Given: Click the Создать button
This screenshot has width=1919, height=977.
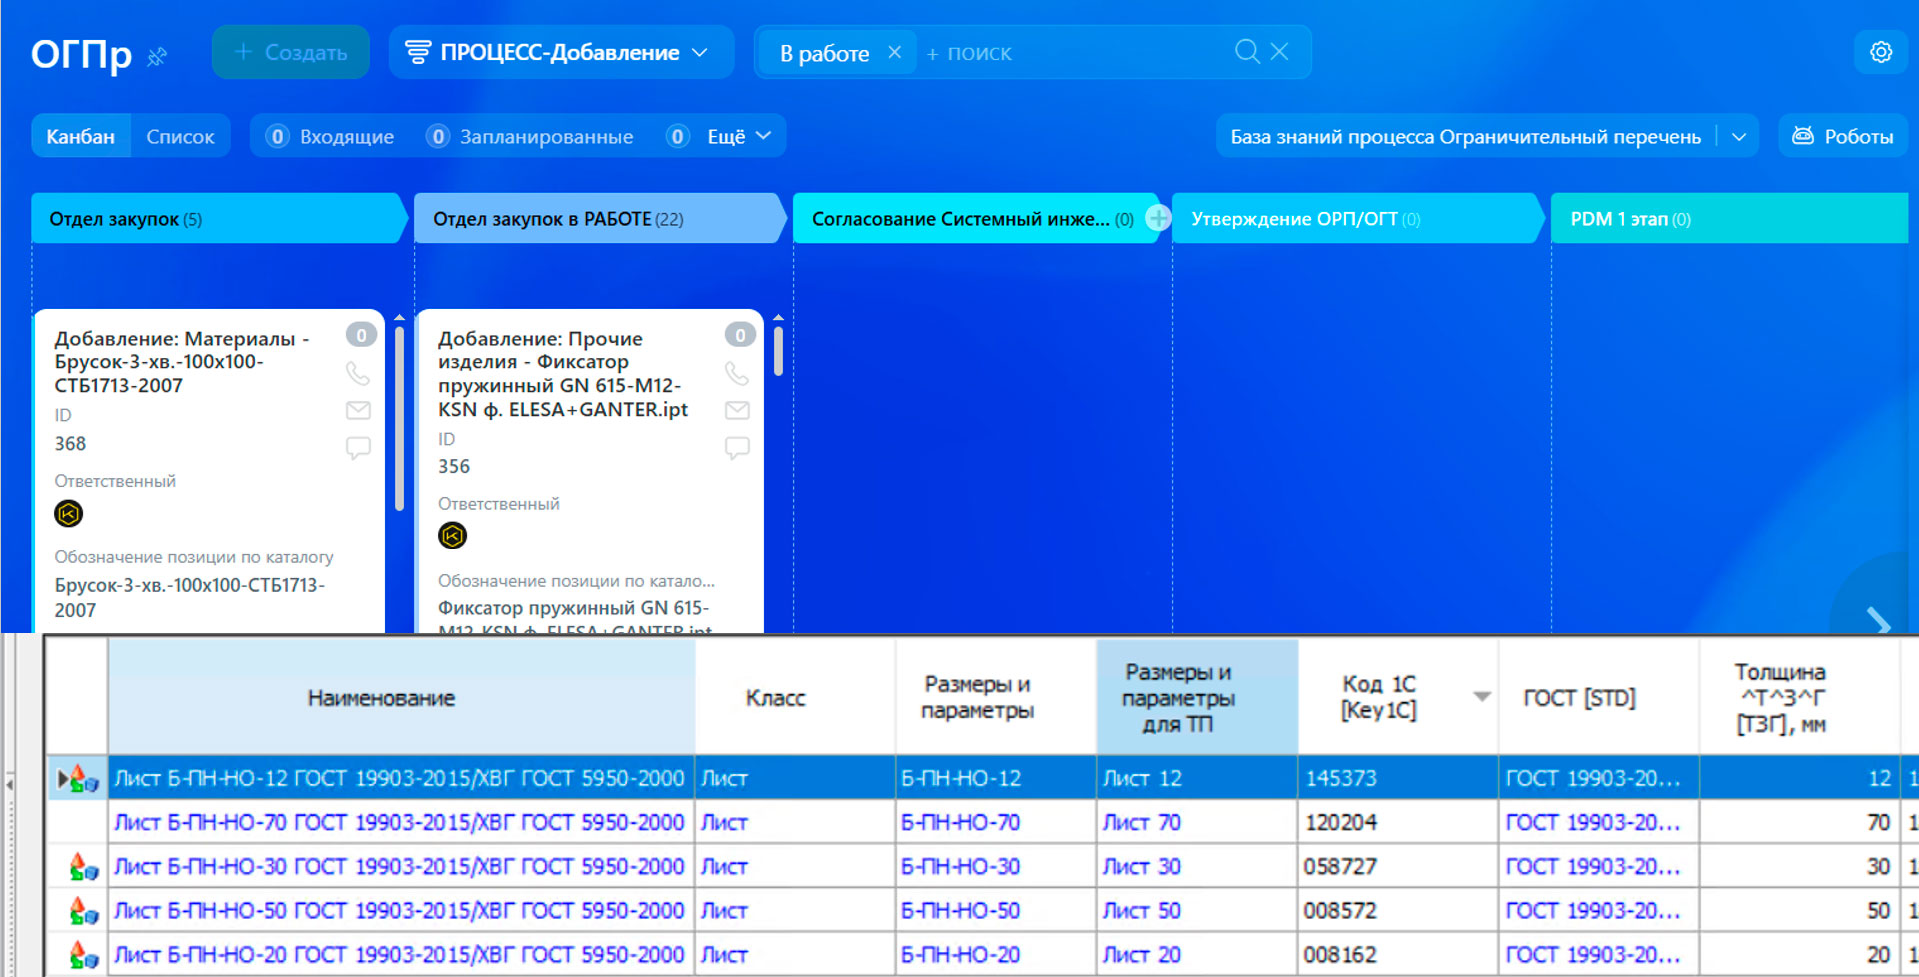Looking at the screenshot, I should click(290, 52).
